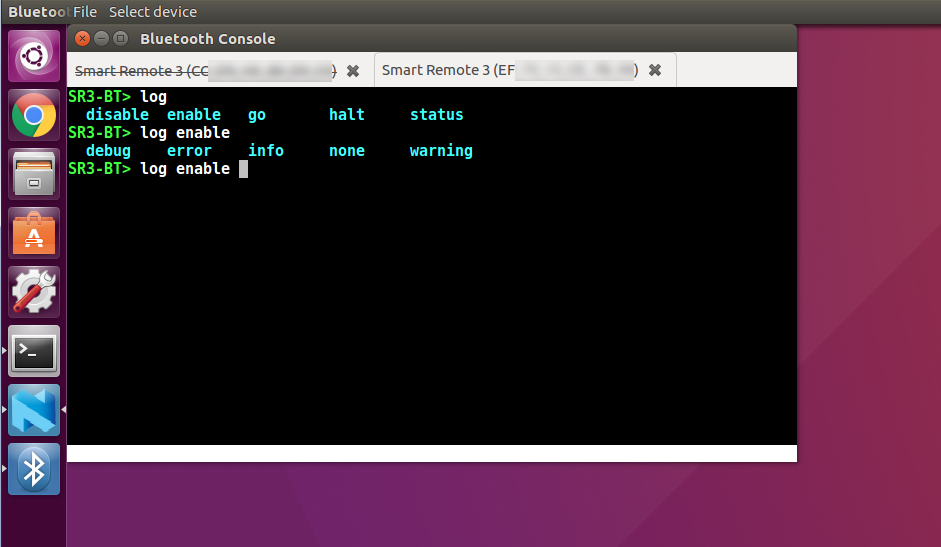Close the Bluetooth Console window
The width and height of the screenshot is (941, 547).
tap(82, 38)
